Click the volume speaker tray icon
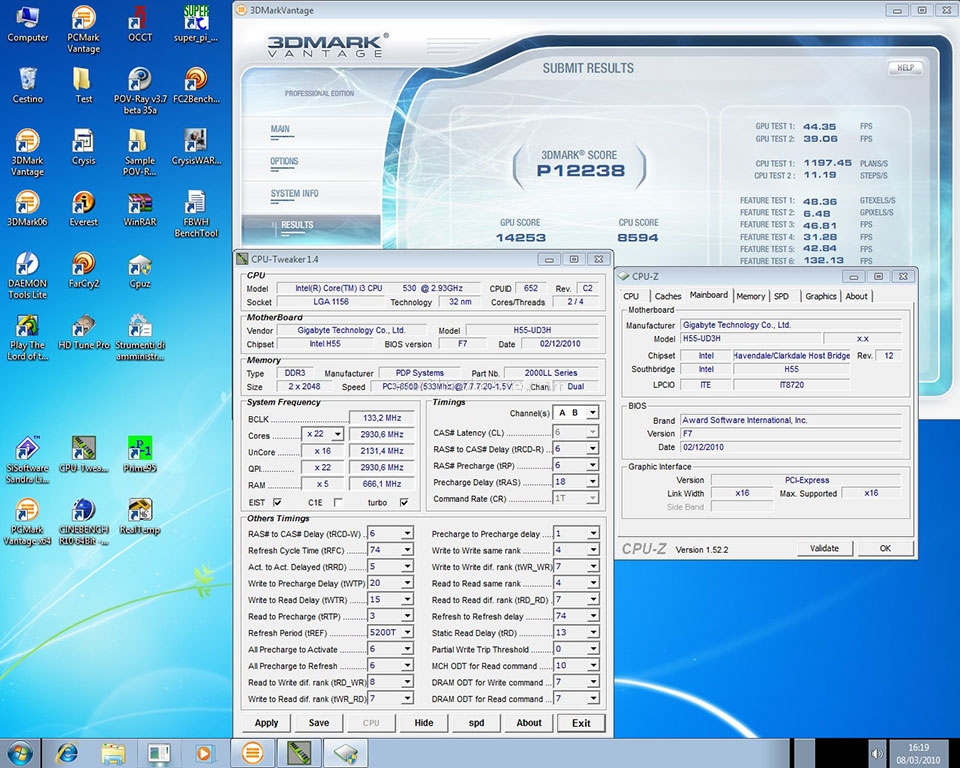 (x=877, y=754)
